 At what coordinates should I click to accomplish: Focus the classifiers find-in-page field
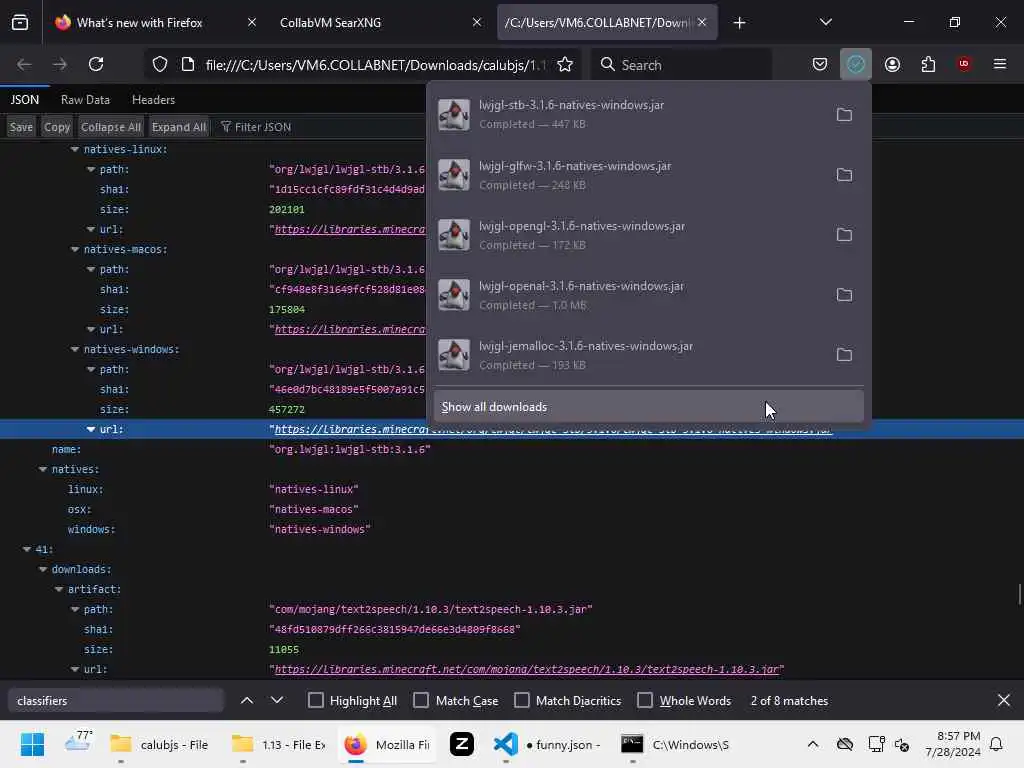[x=116, y=700]
